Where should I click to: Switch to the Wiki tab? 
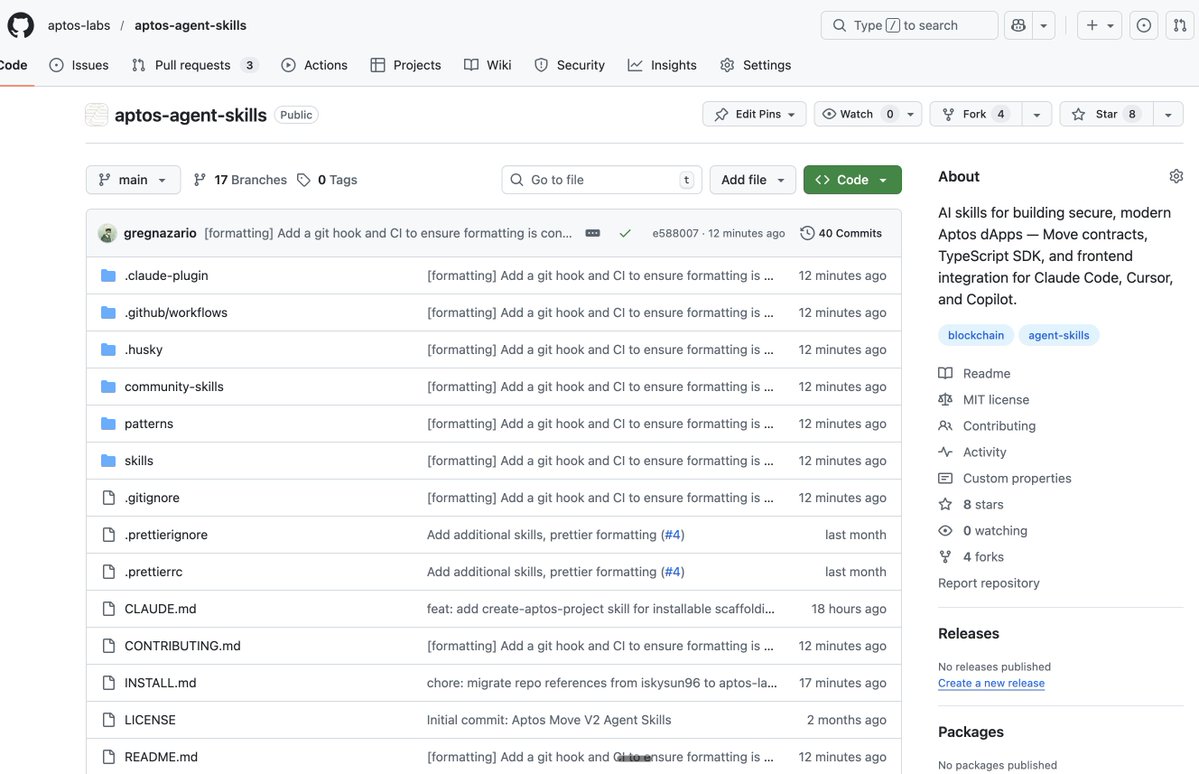(x=487, y=65)
